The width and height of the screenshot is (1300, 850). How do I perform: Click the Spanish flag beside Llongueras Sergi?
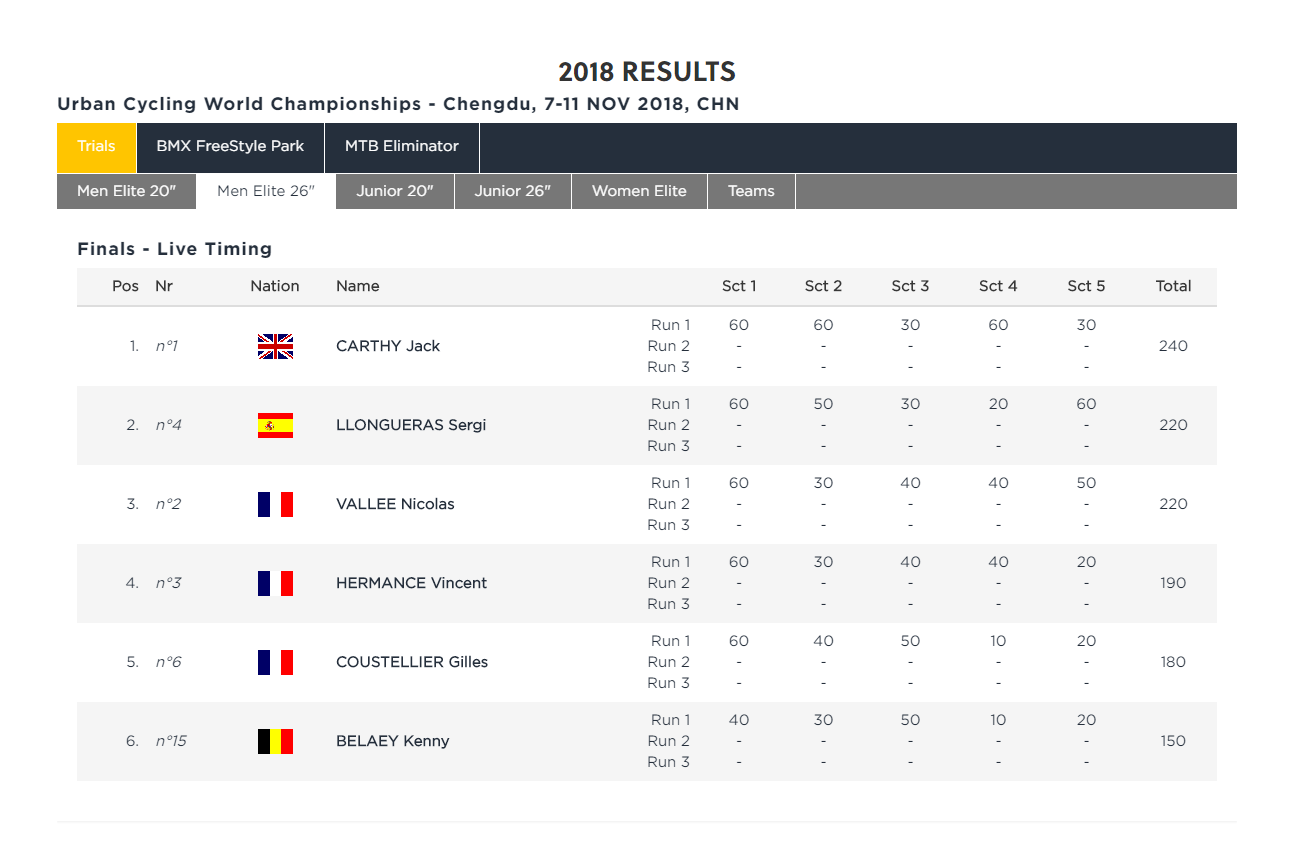pos(275,425)
